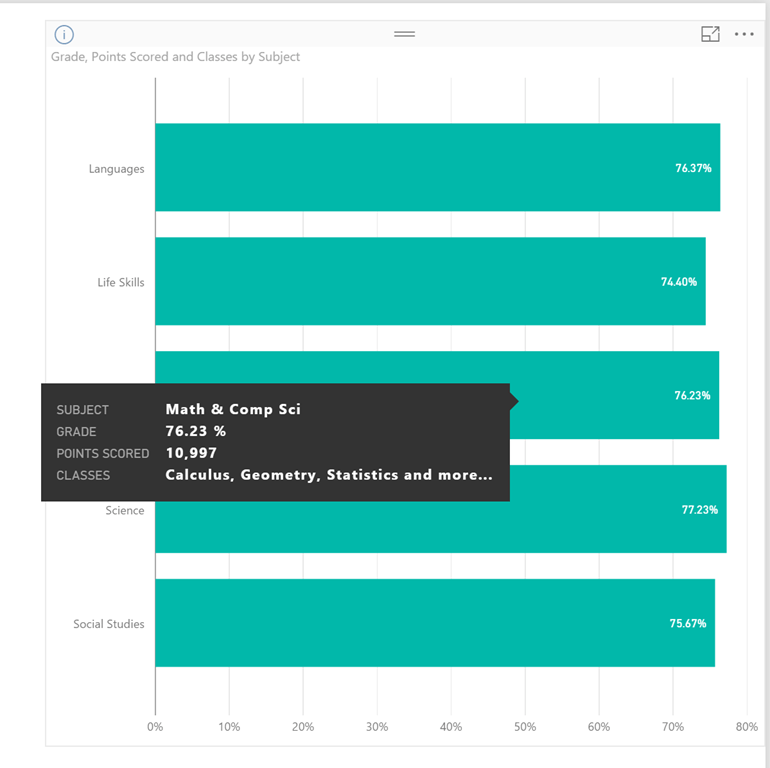Select the Life Skills bar
The height and width of the screenshot is (768, 770).
click(x=430, y=281)
